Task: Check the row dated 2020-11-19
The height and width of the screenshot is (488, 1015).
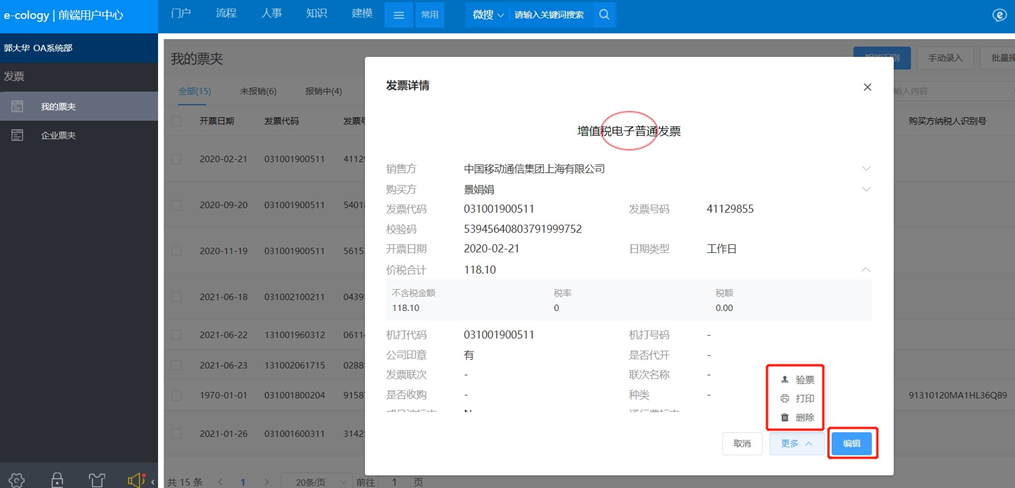Action: coord(176,250)
